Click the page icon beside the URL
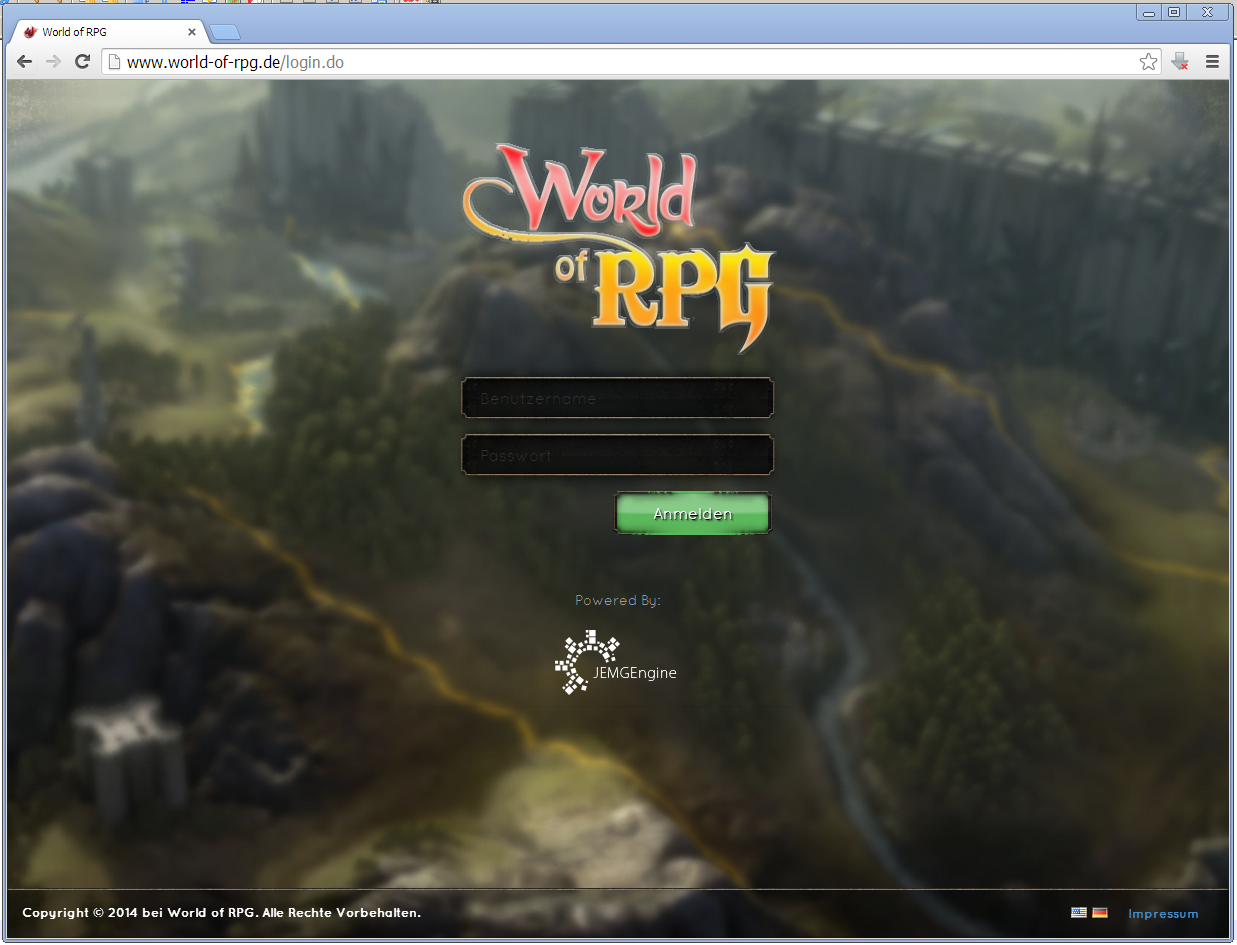Image resolution: width=1237 pixels, height=945 pixels. point(114,62)
